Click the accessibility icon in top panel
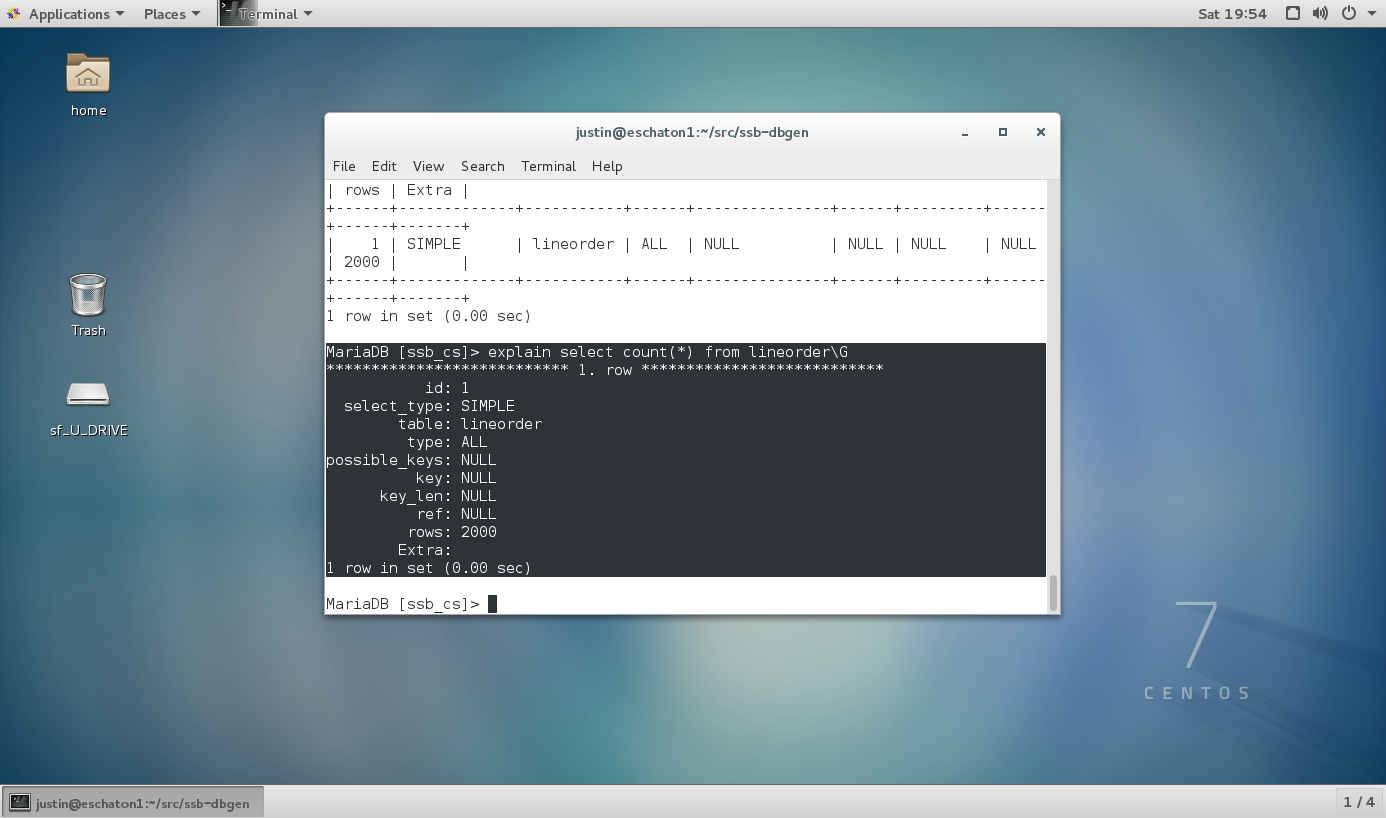Screen dimensions: 1386x818 1292,14
